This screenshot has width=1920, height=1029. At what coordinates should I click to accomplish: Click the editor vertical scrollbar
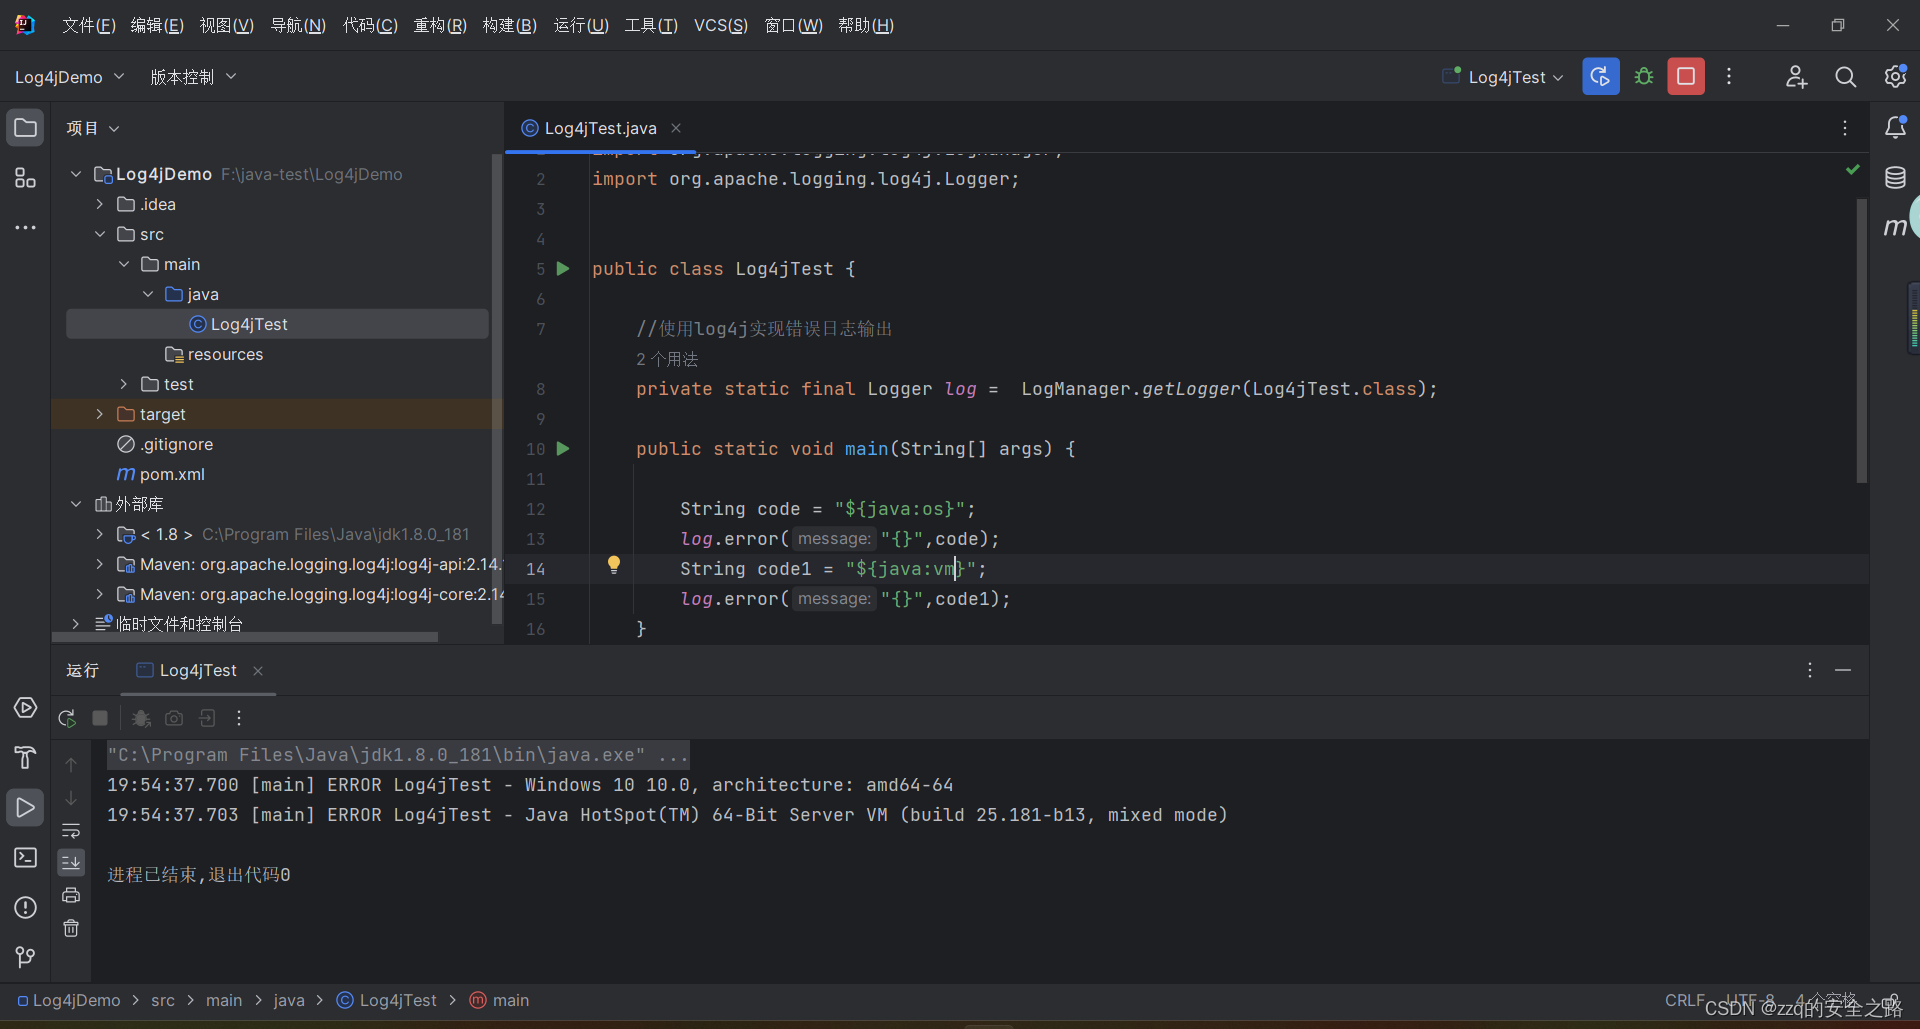pos(1861,340)
